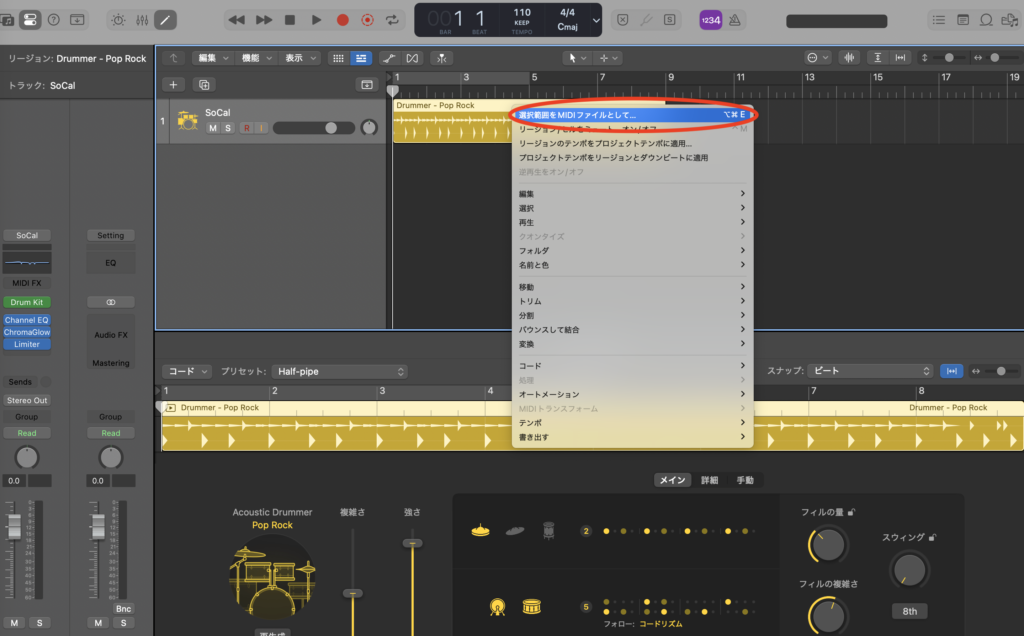Solo the SoCal track

[x=227, y=128]
